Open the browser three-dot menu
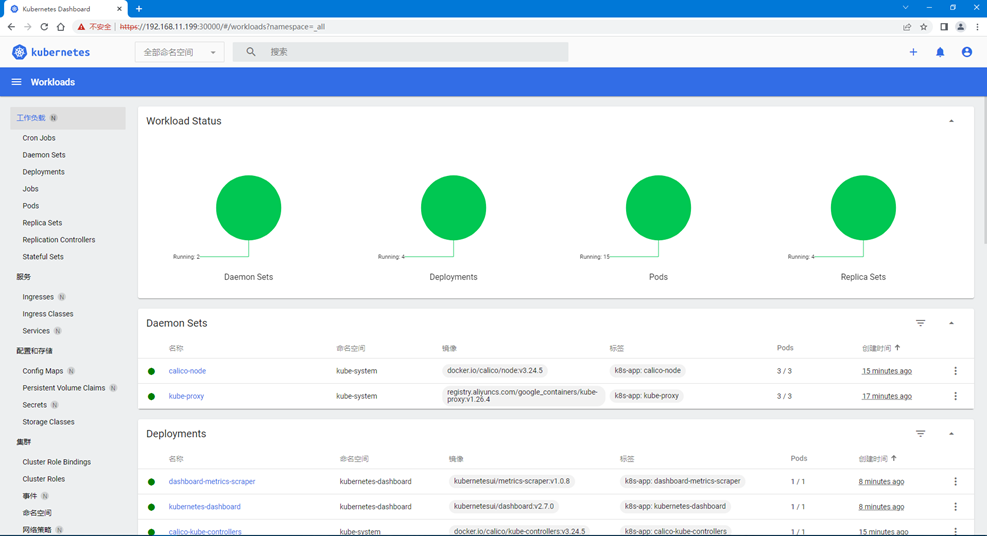Viewport: 987px width, 536px height. pos(978,27)
